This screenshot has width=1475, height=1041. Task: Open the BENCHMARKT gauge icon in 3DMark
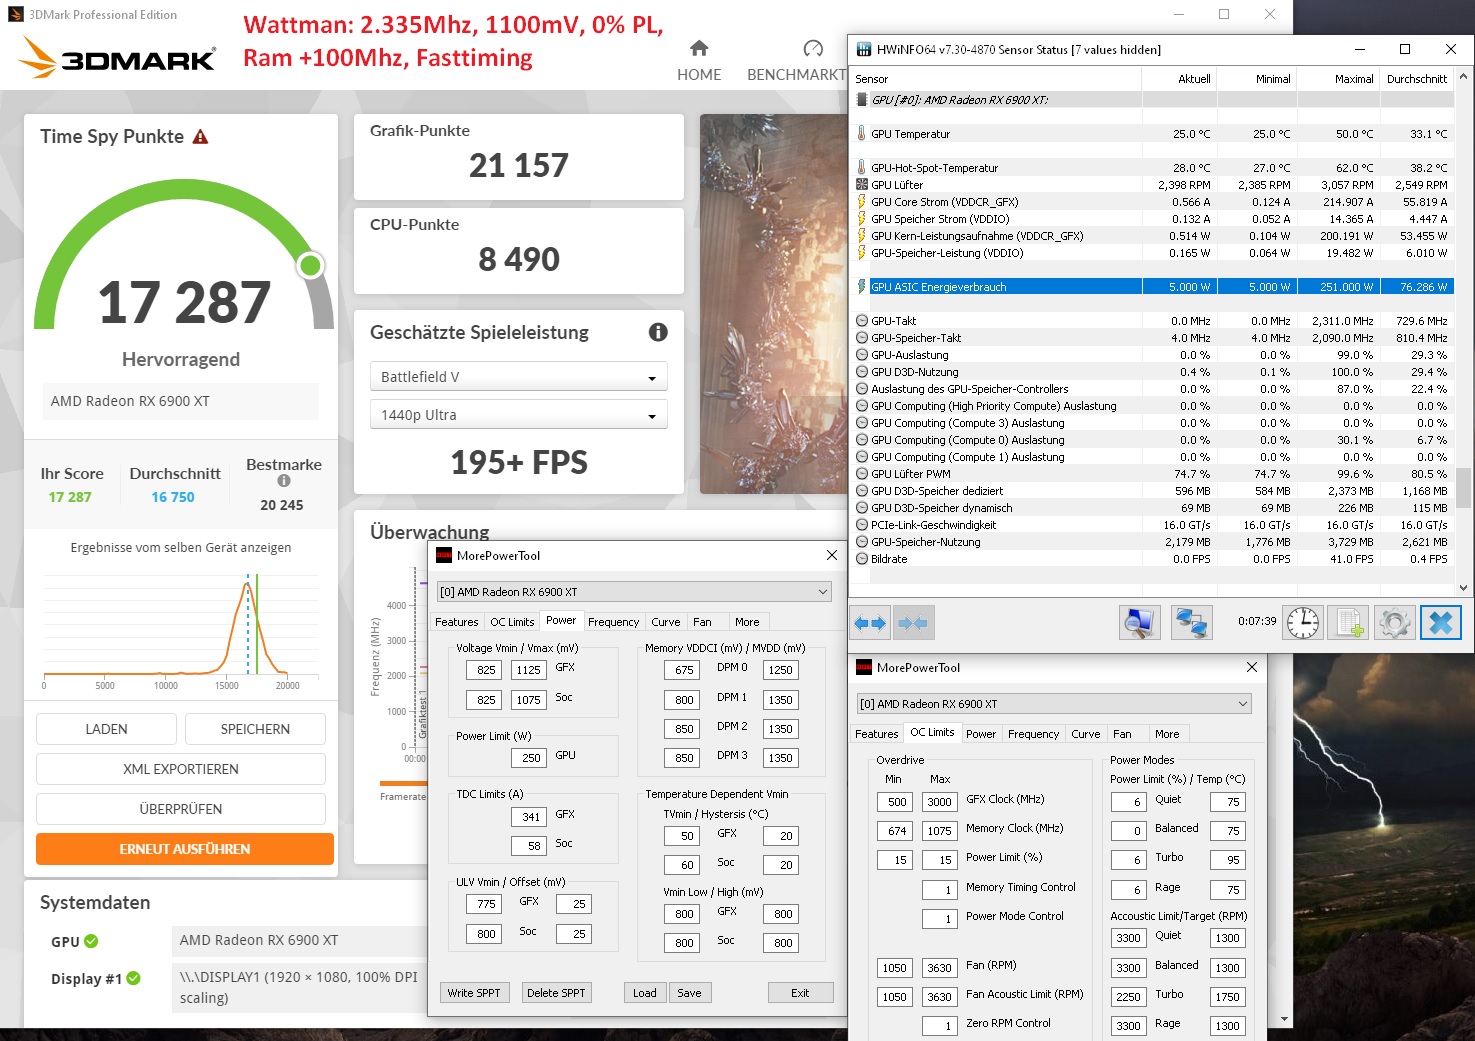(x=813, y=48)
